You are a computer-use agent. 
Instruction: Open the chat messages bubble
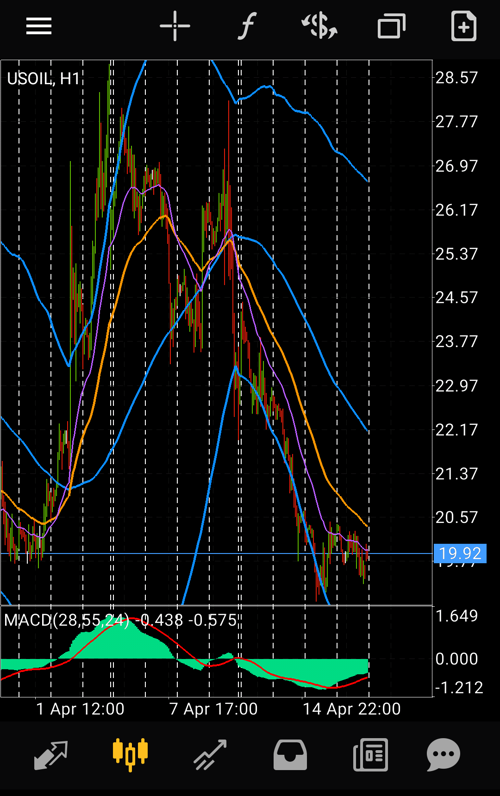[443, 755]
